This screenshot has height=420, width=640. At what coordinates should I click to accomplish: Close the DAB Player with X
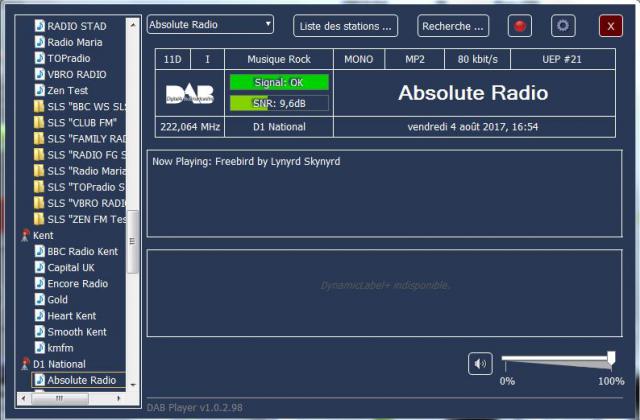[x=611, y=26]
